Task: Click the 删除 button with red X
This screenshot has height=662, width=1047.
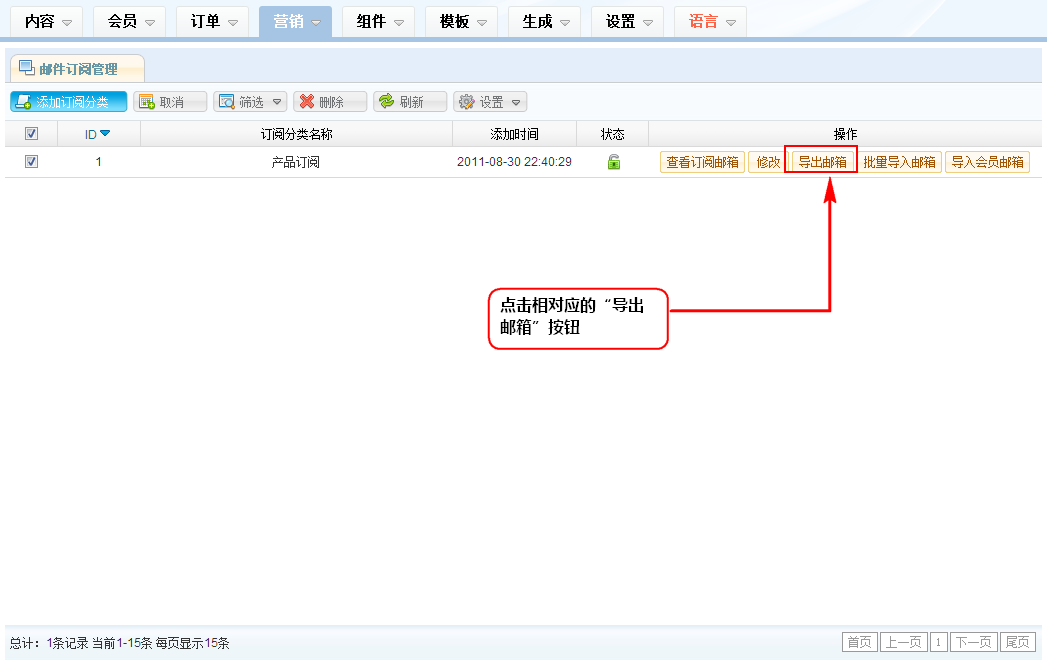Action: coord(330,102)
